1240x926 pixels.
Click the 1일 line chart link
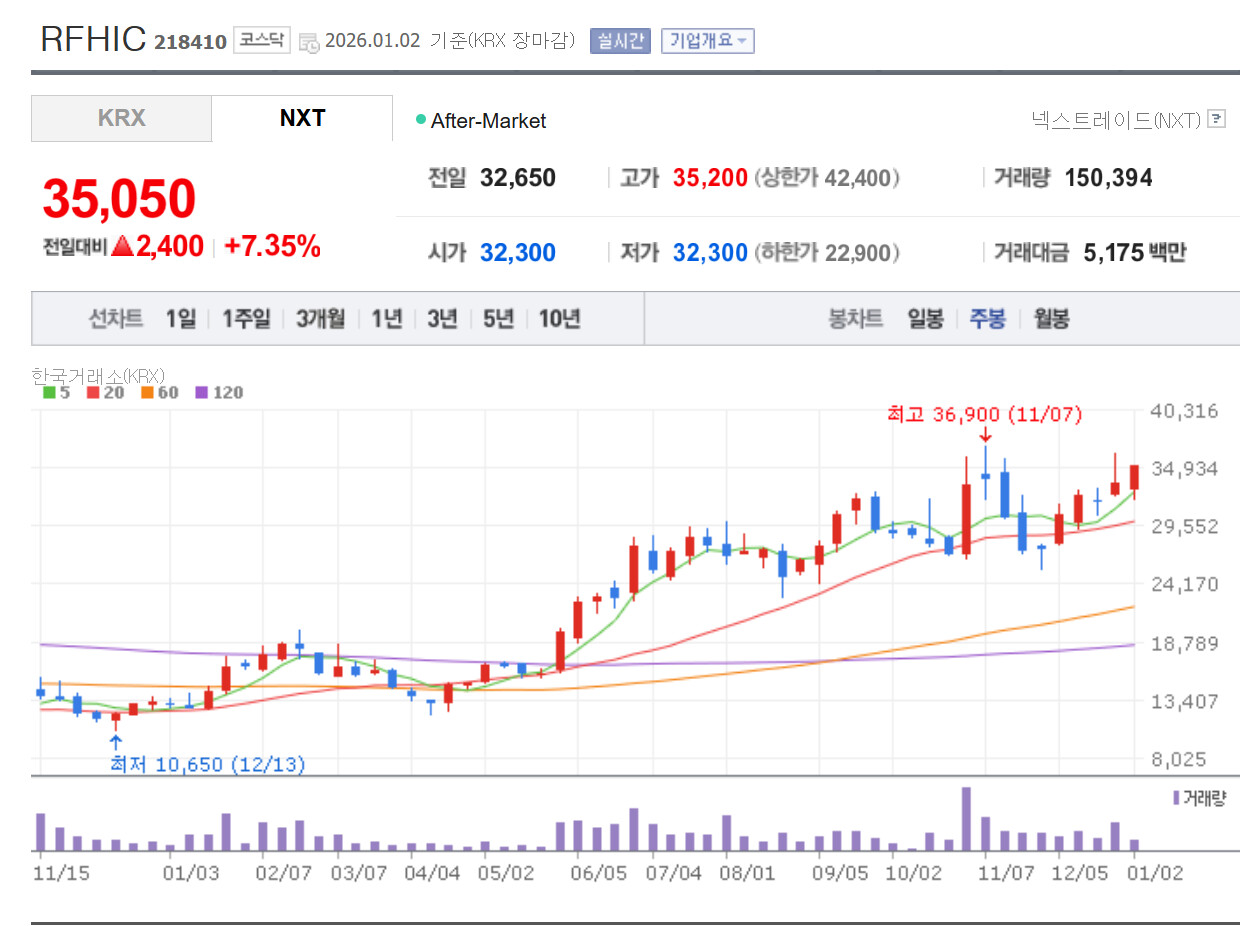[x=181, y=319]
